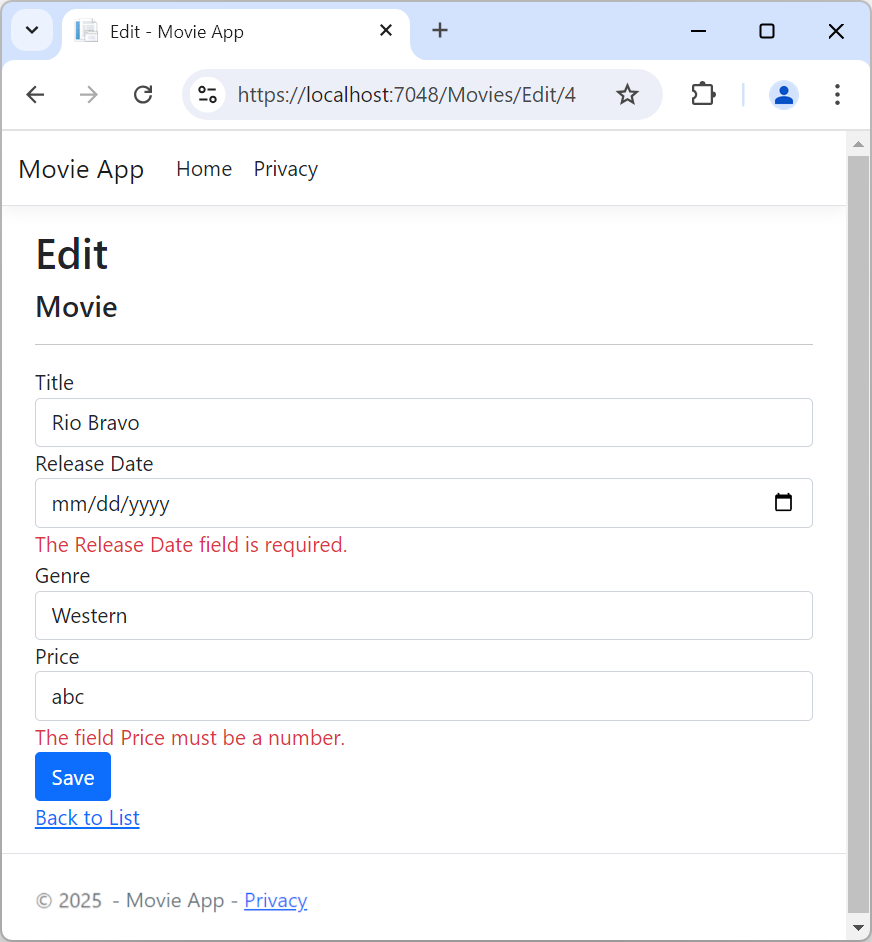The image size is (872, 942).
Task: Click the scrollbar down arrow
Action: tap(858, 928)
